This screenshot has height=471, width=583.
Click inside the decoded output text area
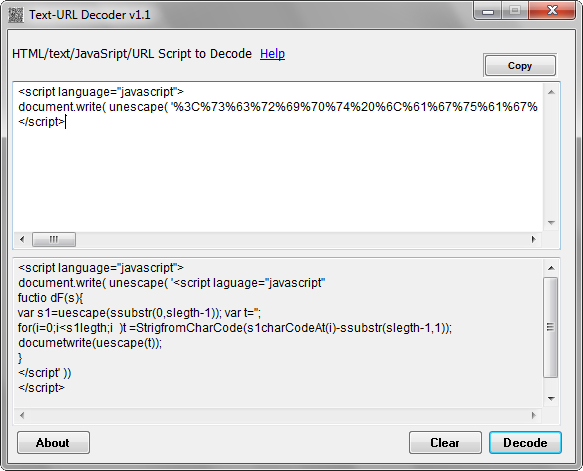click(x=278, y=333)
